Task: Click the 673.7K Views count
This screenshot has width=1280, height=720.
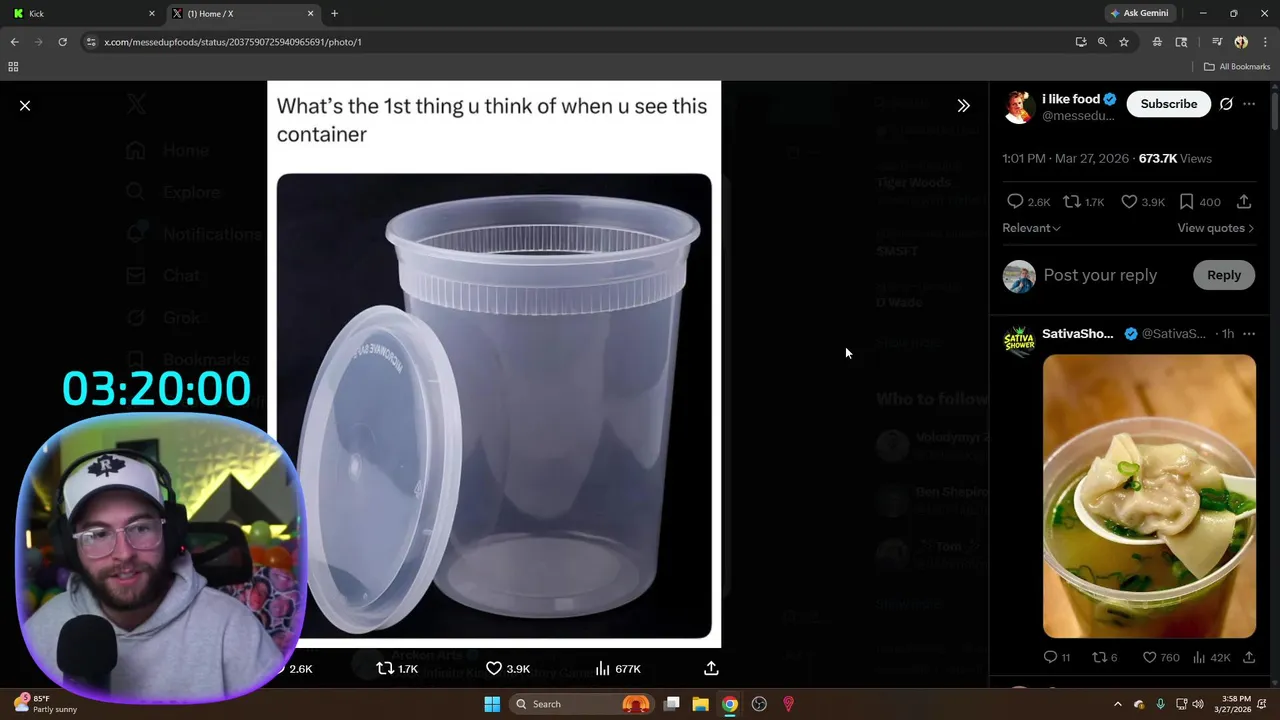Action: pos(1175,159)
